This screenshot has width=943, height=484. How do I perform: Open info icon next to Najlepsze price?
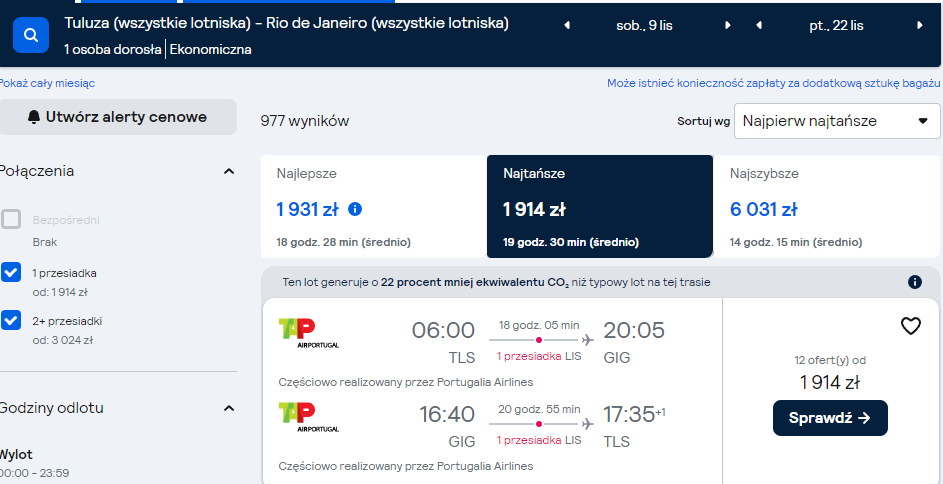pyautogui.click(x=355, y=209)
